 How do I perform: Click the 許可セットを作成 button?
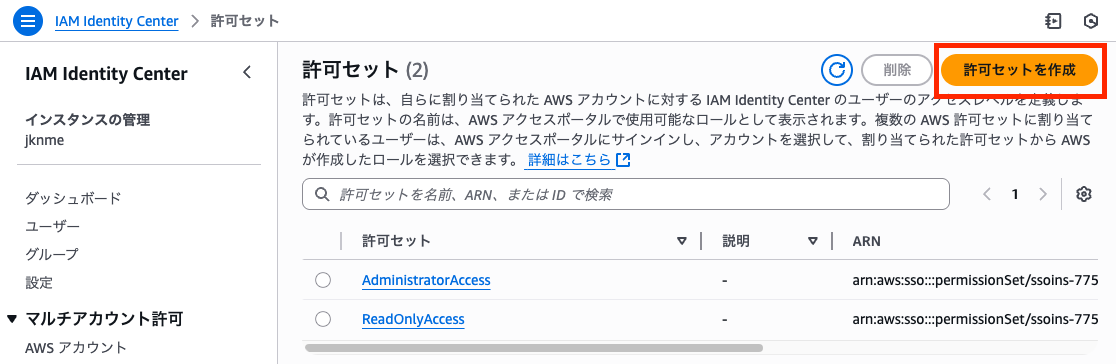(1019, 70)
